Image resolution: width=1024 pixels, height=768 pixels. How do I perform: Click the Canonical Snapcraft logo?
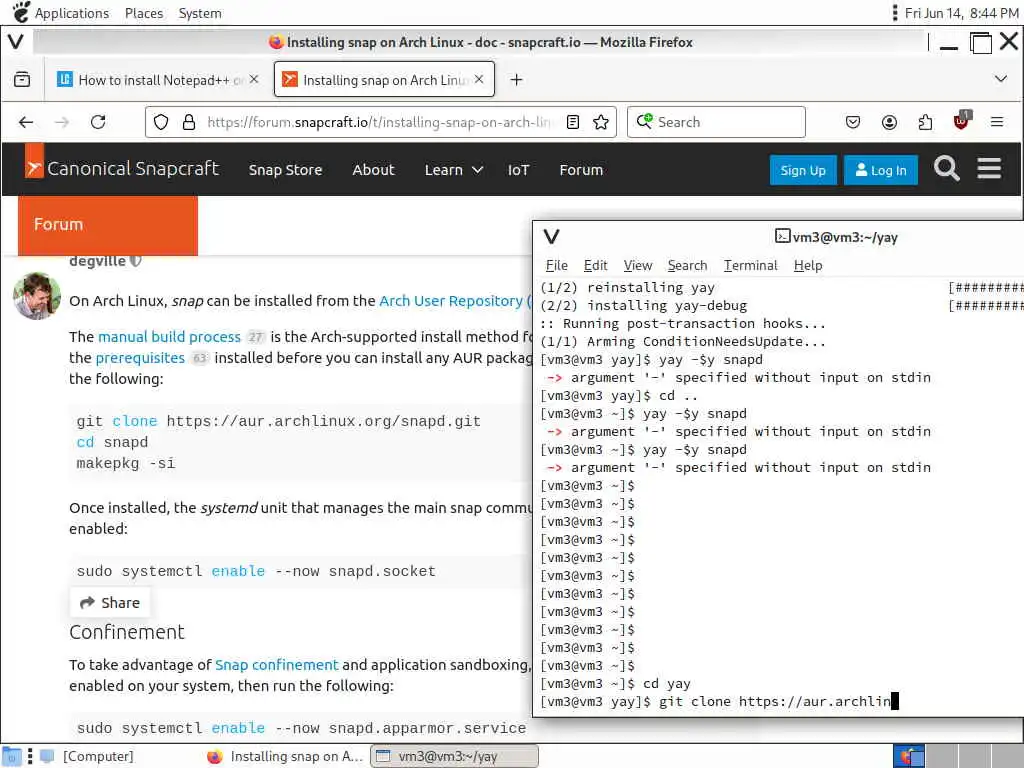(122, 168)
